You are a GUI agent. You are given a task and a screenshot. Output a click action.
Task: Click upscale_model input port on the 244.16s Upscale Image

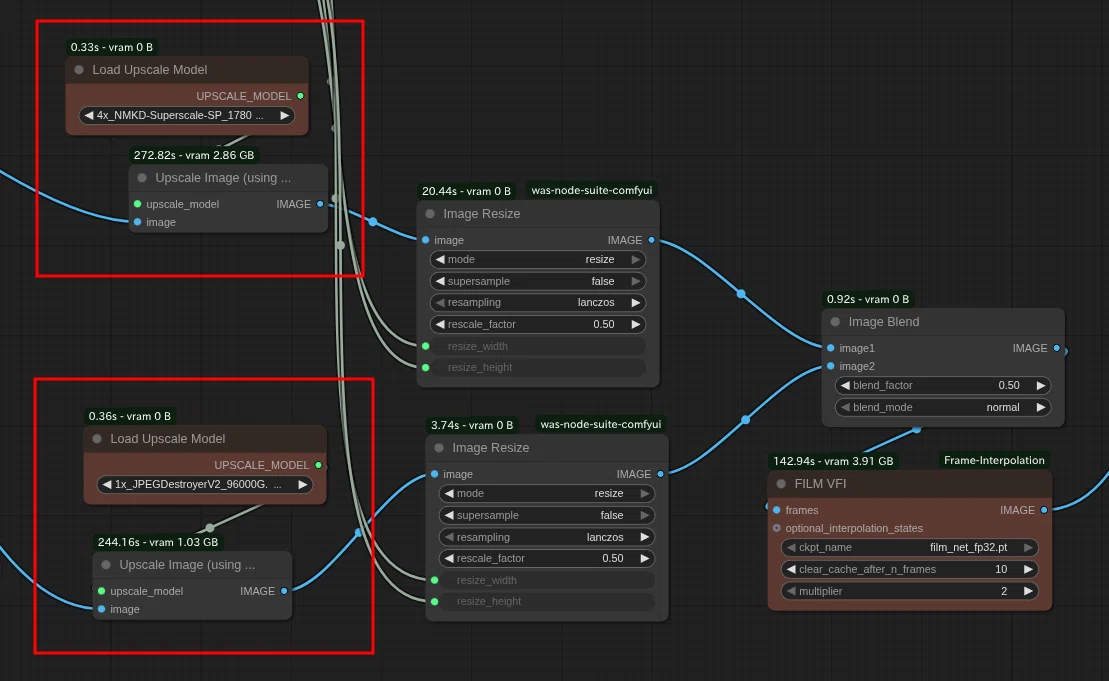tap(101, 591)
